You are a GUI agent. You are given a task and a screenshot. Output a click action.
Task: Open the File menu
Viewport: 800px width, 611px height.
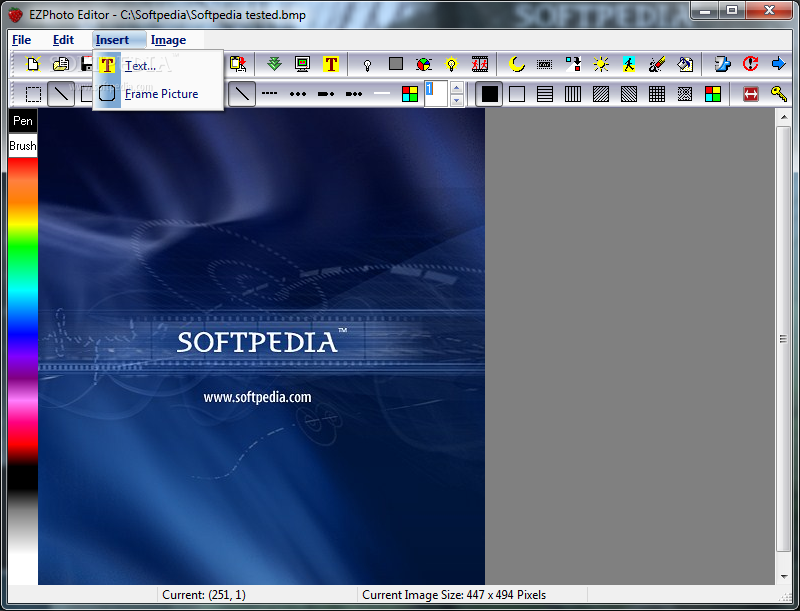click(x=21, y=40)
